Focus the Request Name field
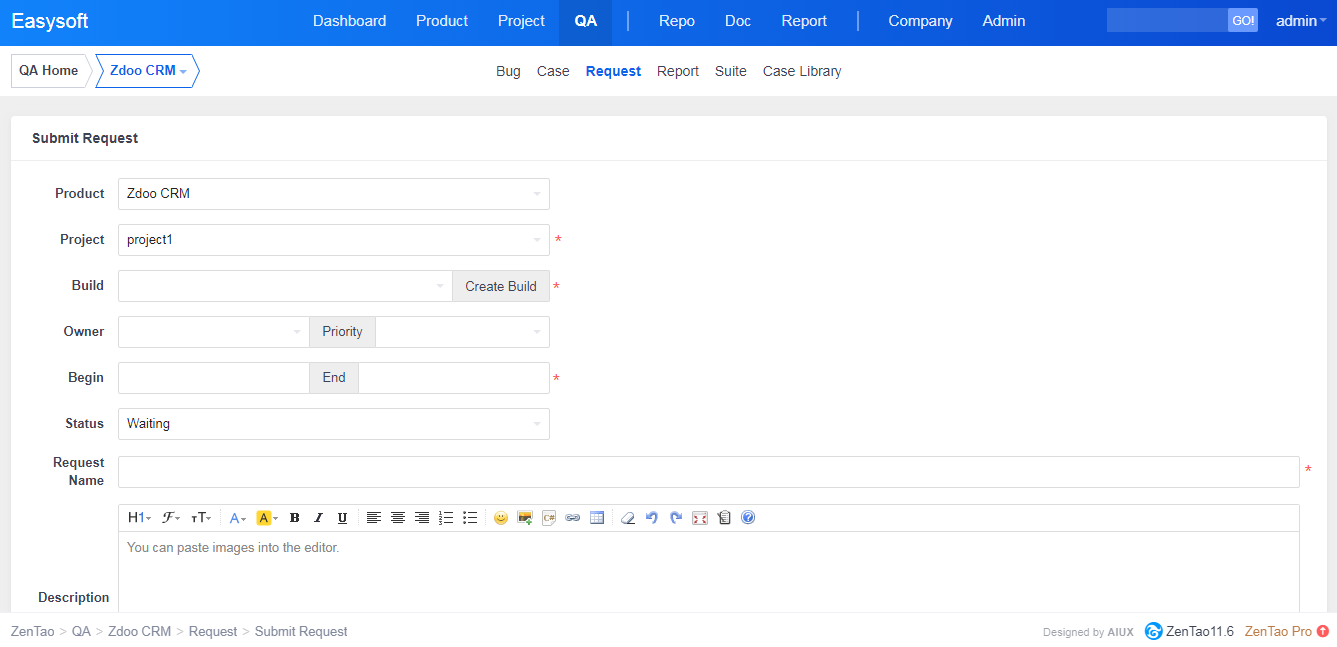Image resolution: width=1337 pixels, height=647 pixels. [x=709, y=472]
